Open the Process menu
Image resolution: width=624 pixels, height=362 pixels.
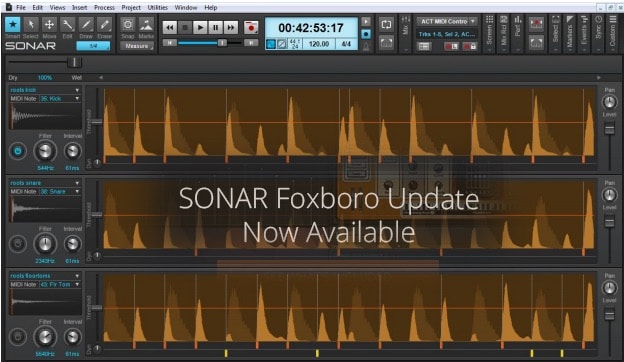click(104, 8)
